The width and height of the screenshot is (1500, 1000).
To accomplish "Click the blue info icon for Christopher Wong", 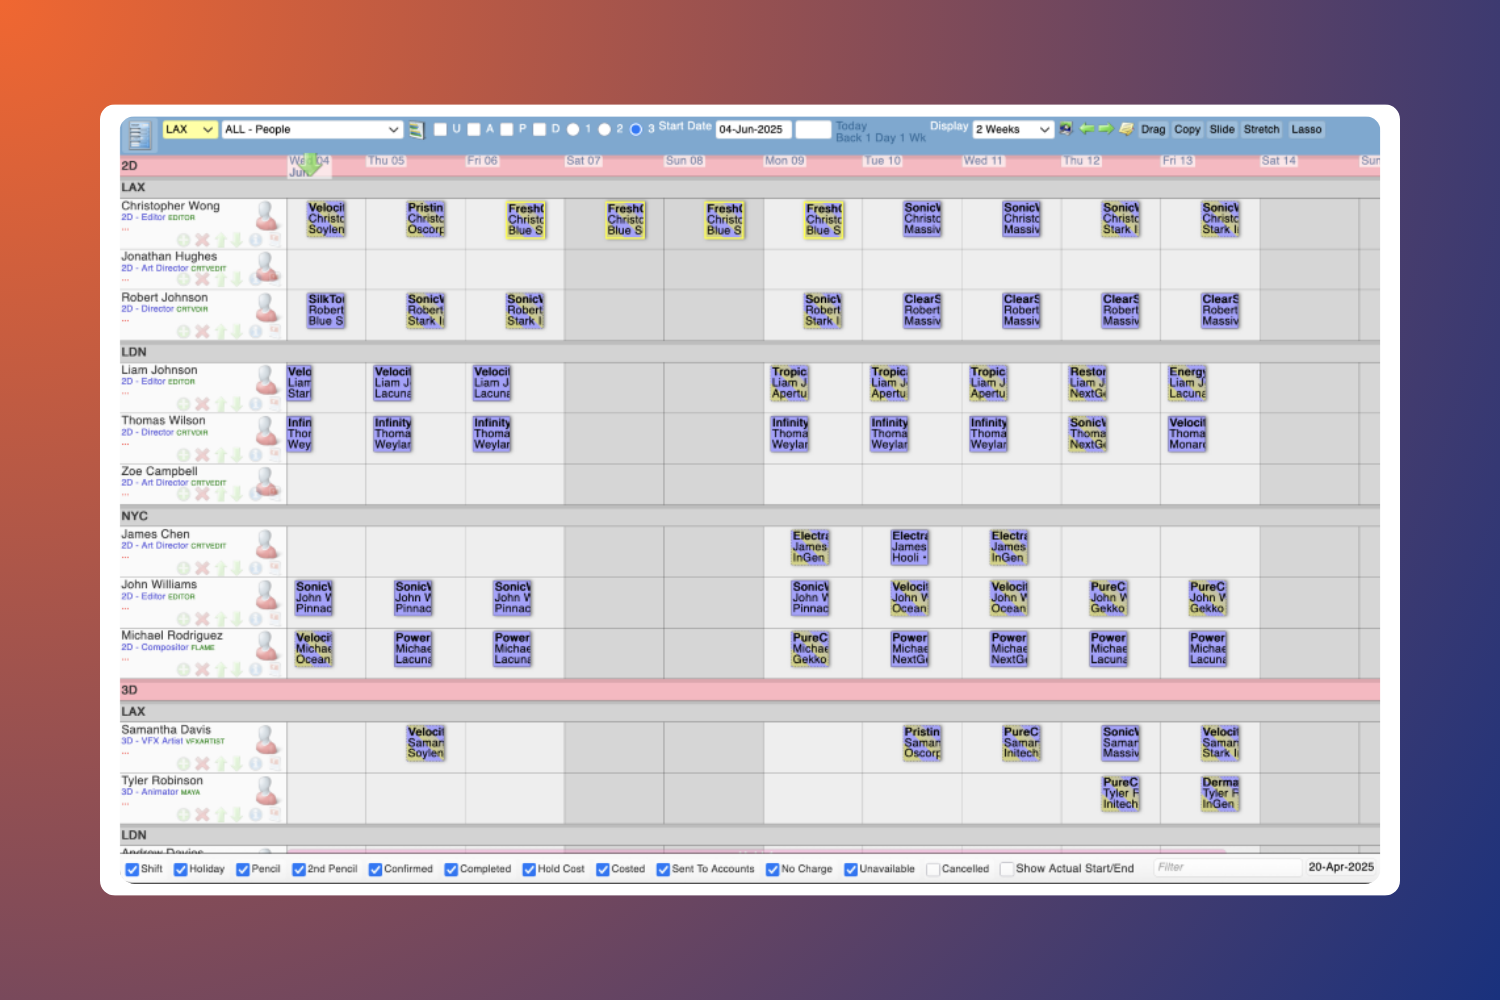I will pyautogui.click(x=256, y=240).
